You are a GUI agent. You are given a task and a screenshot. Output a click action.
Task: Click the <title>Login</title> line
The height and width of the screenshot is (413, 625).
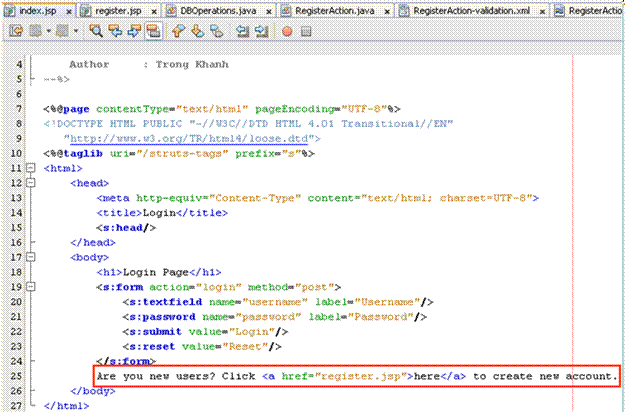(x=162, y=213)
